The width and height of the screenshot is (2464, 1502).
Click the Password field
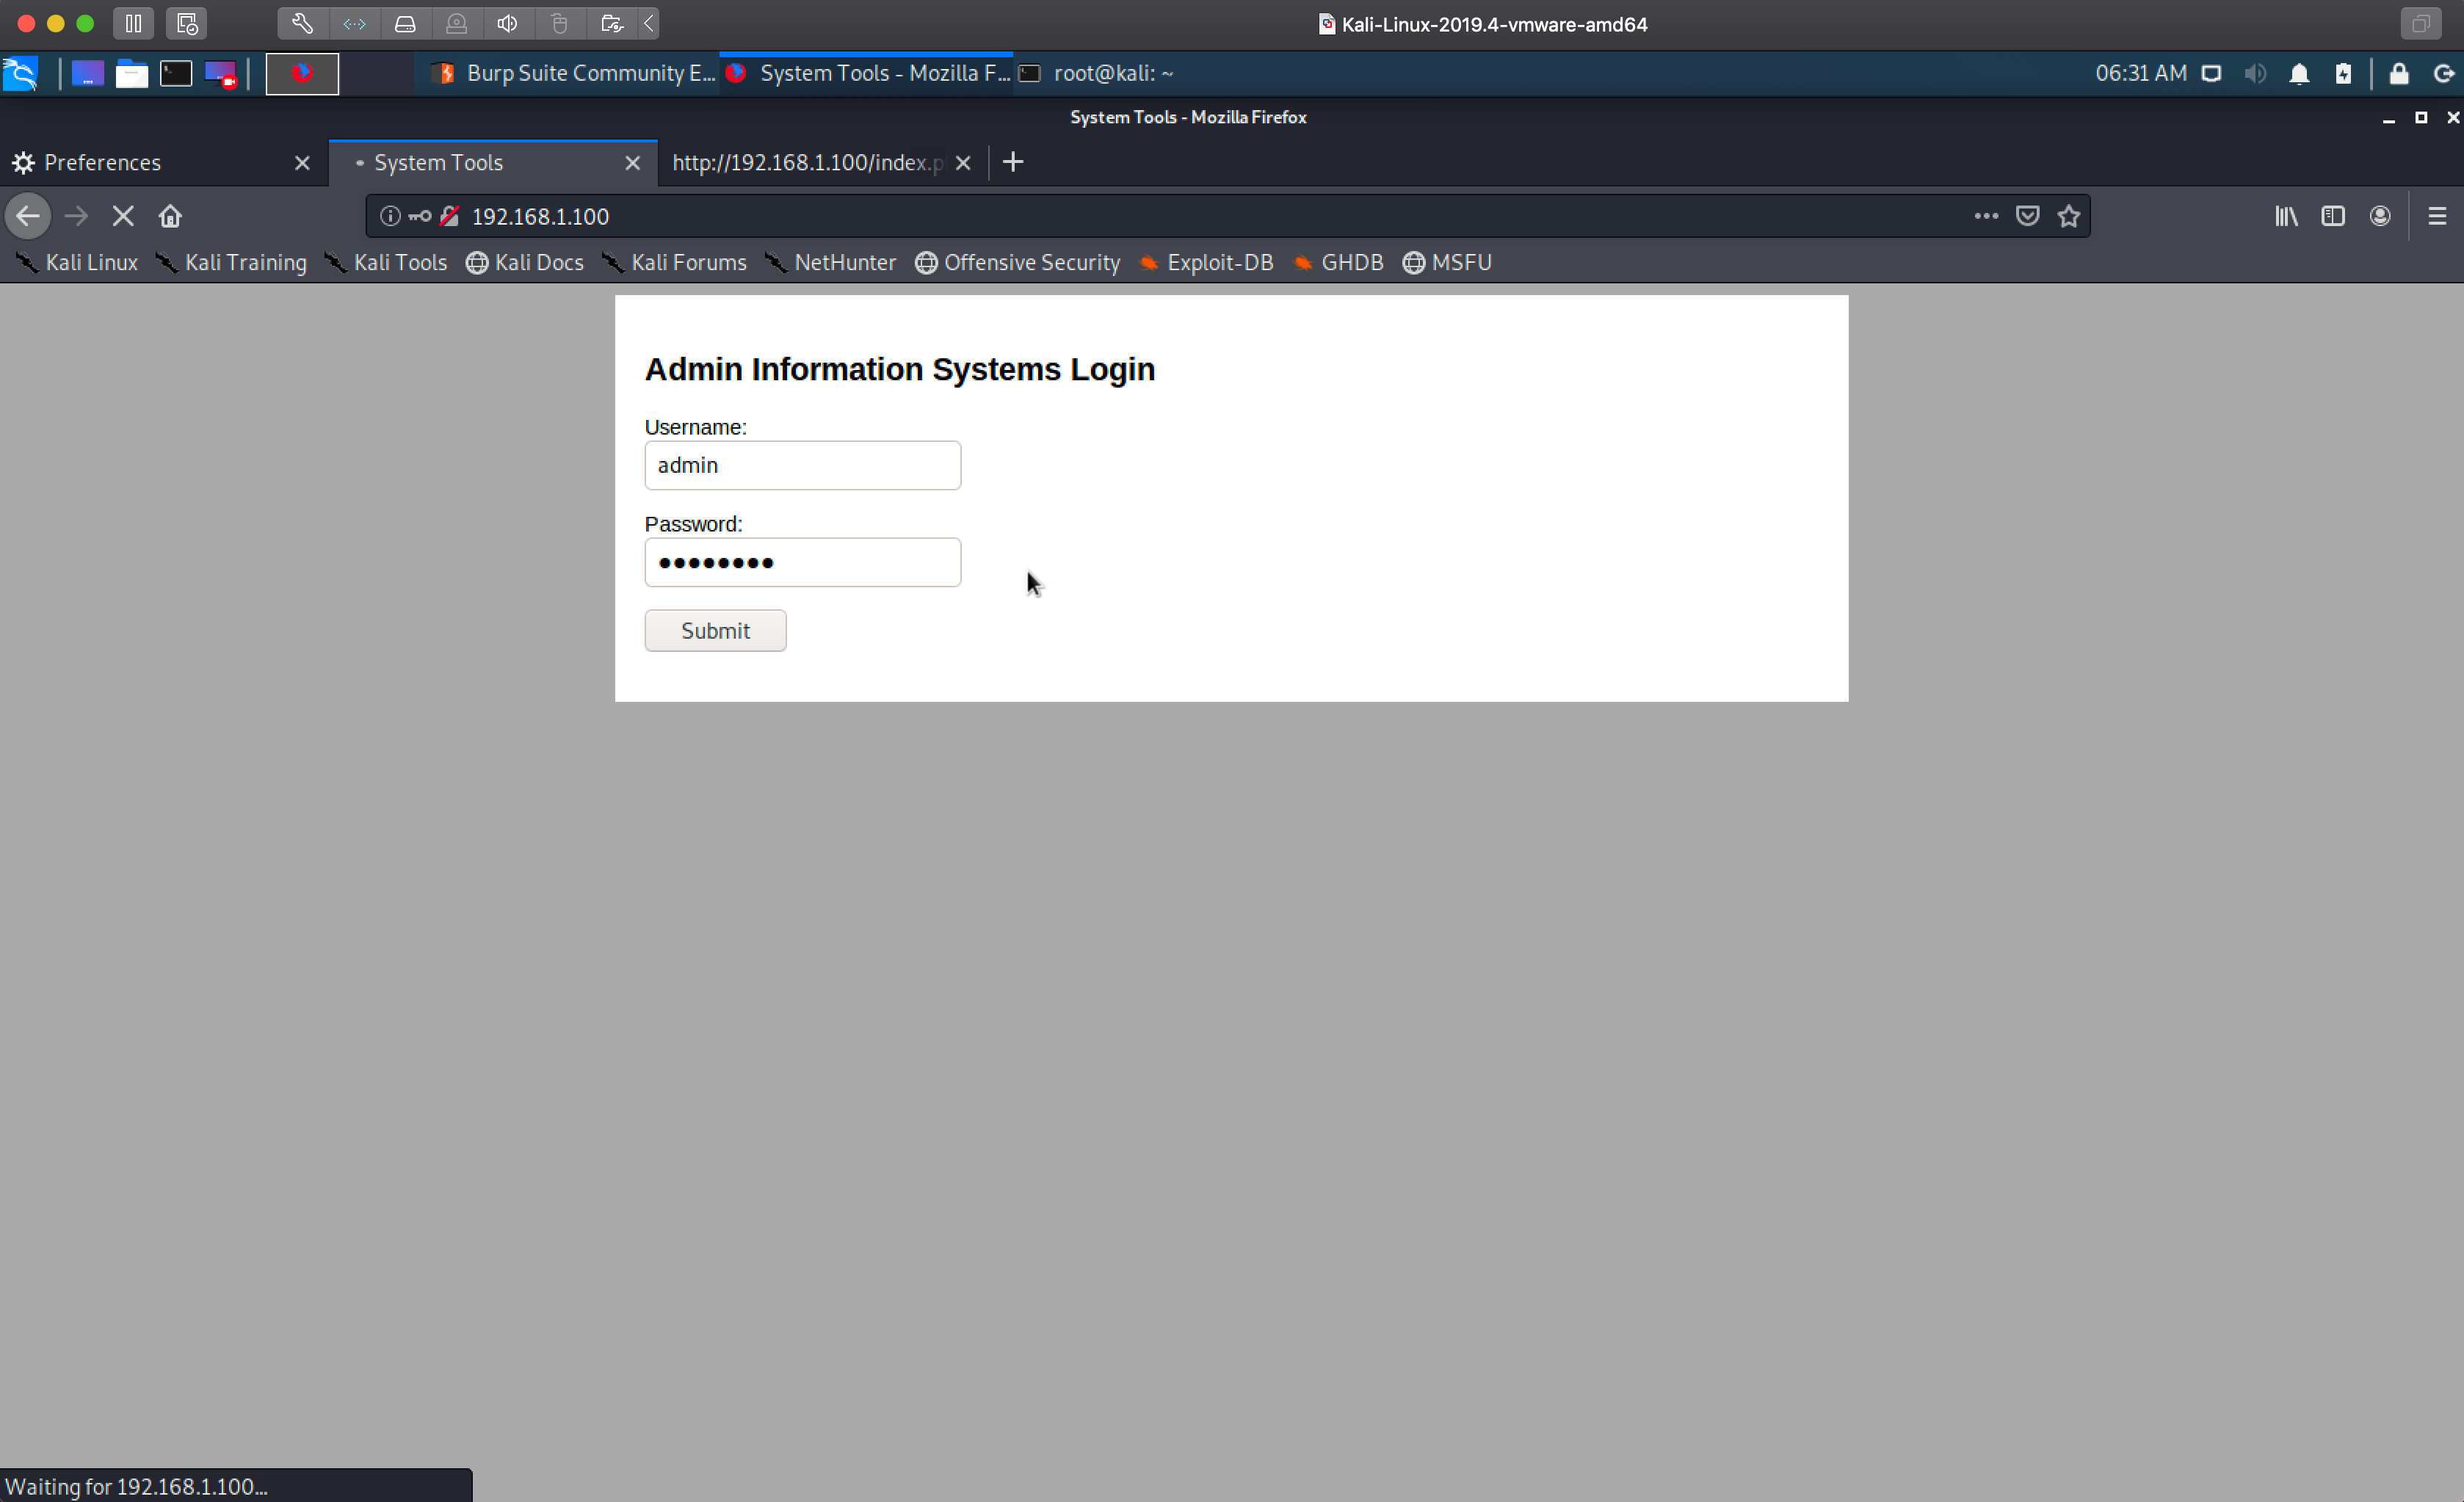pyautogui.click(x=802, y=563)
